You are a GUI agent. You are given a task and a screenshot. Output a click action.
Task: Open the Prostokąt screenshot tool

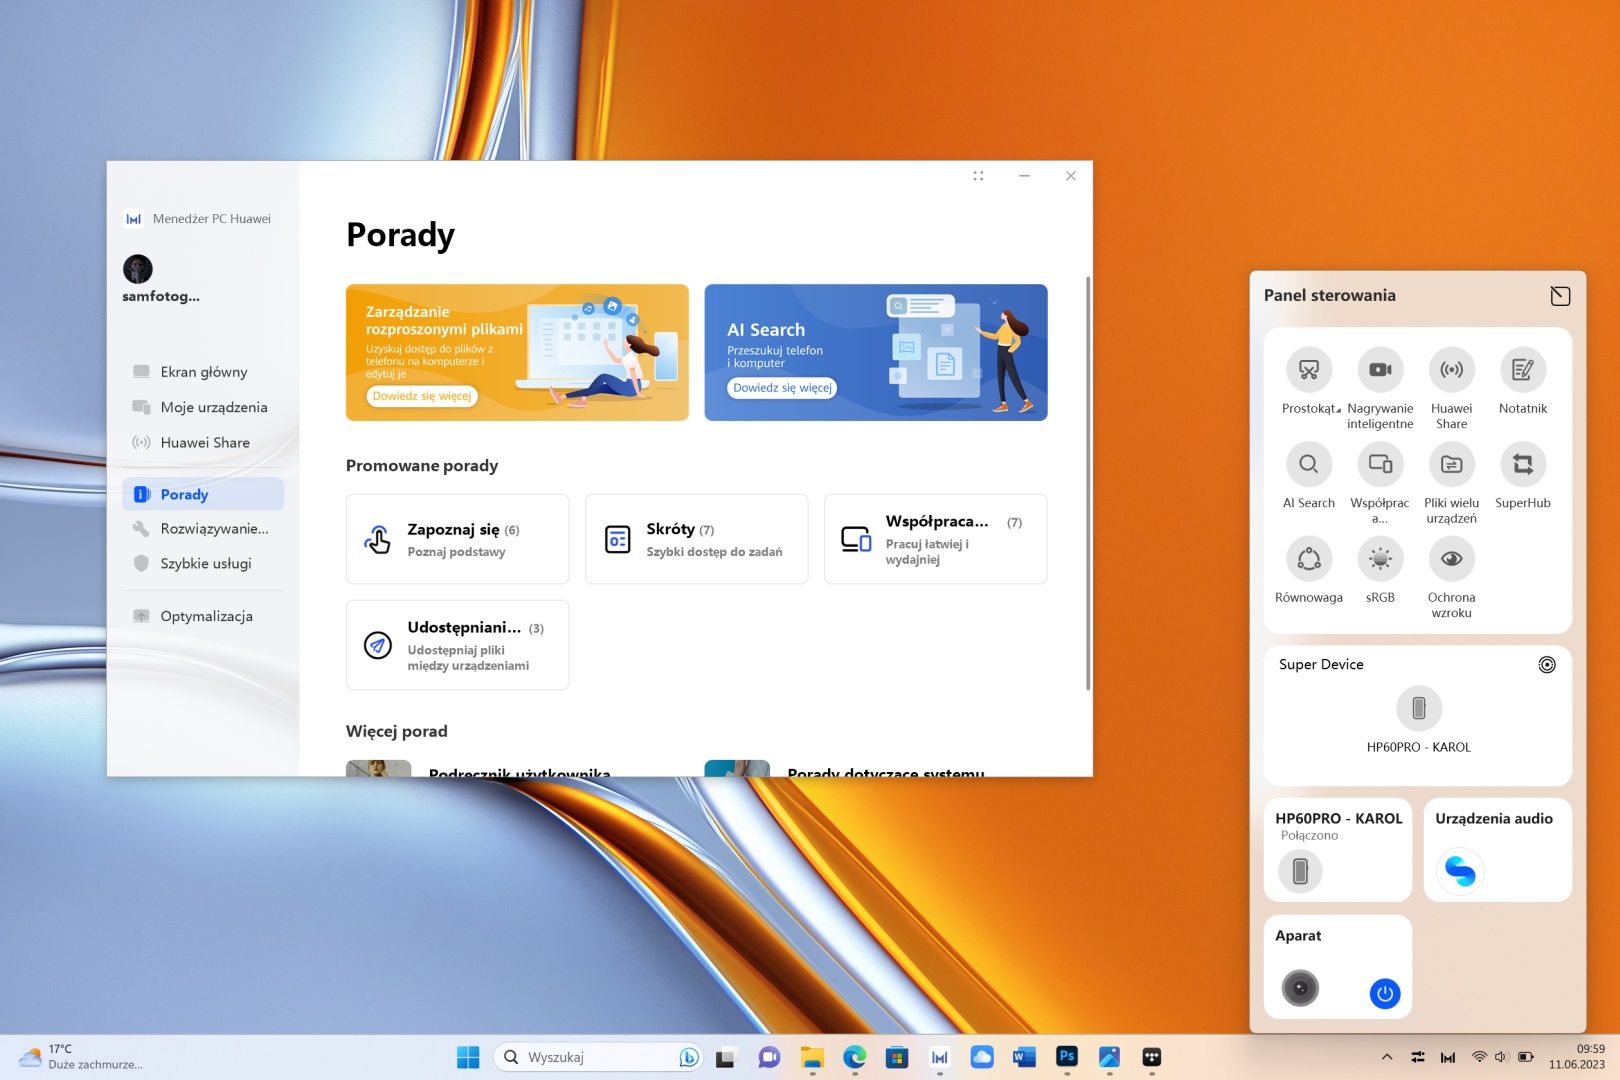click(1308, 371)
